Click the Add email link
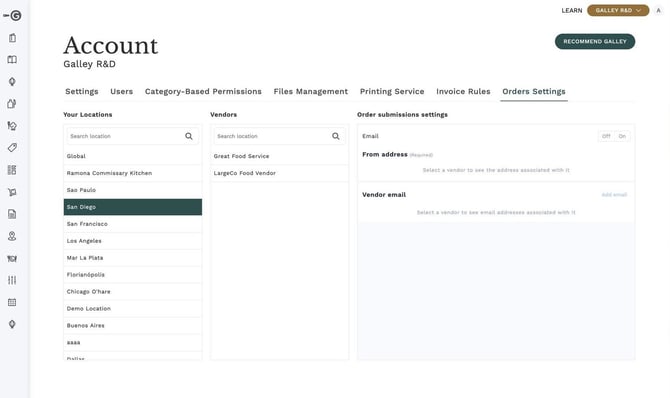670x398 pixels. click(x=614, y=195)
